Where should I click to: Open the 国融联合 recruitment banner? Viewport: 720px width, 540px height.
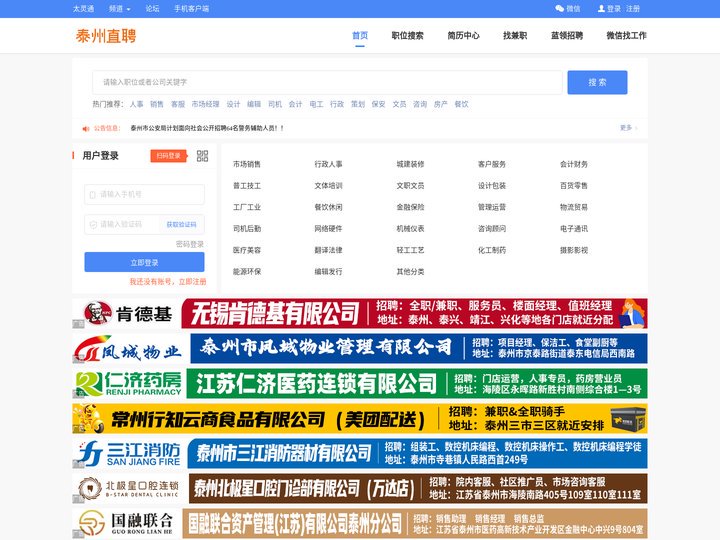point(360,523)
